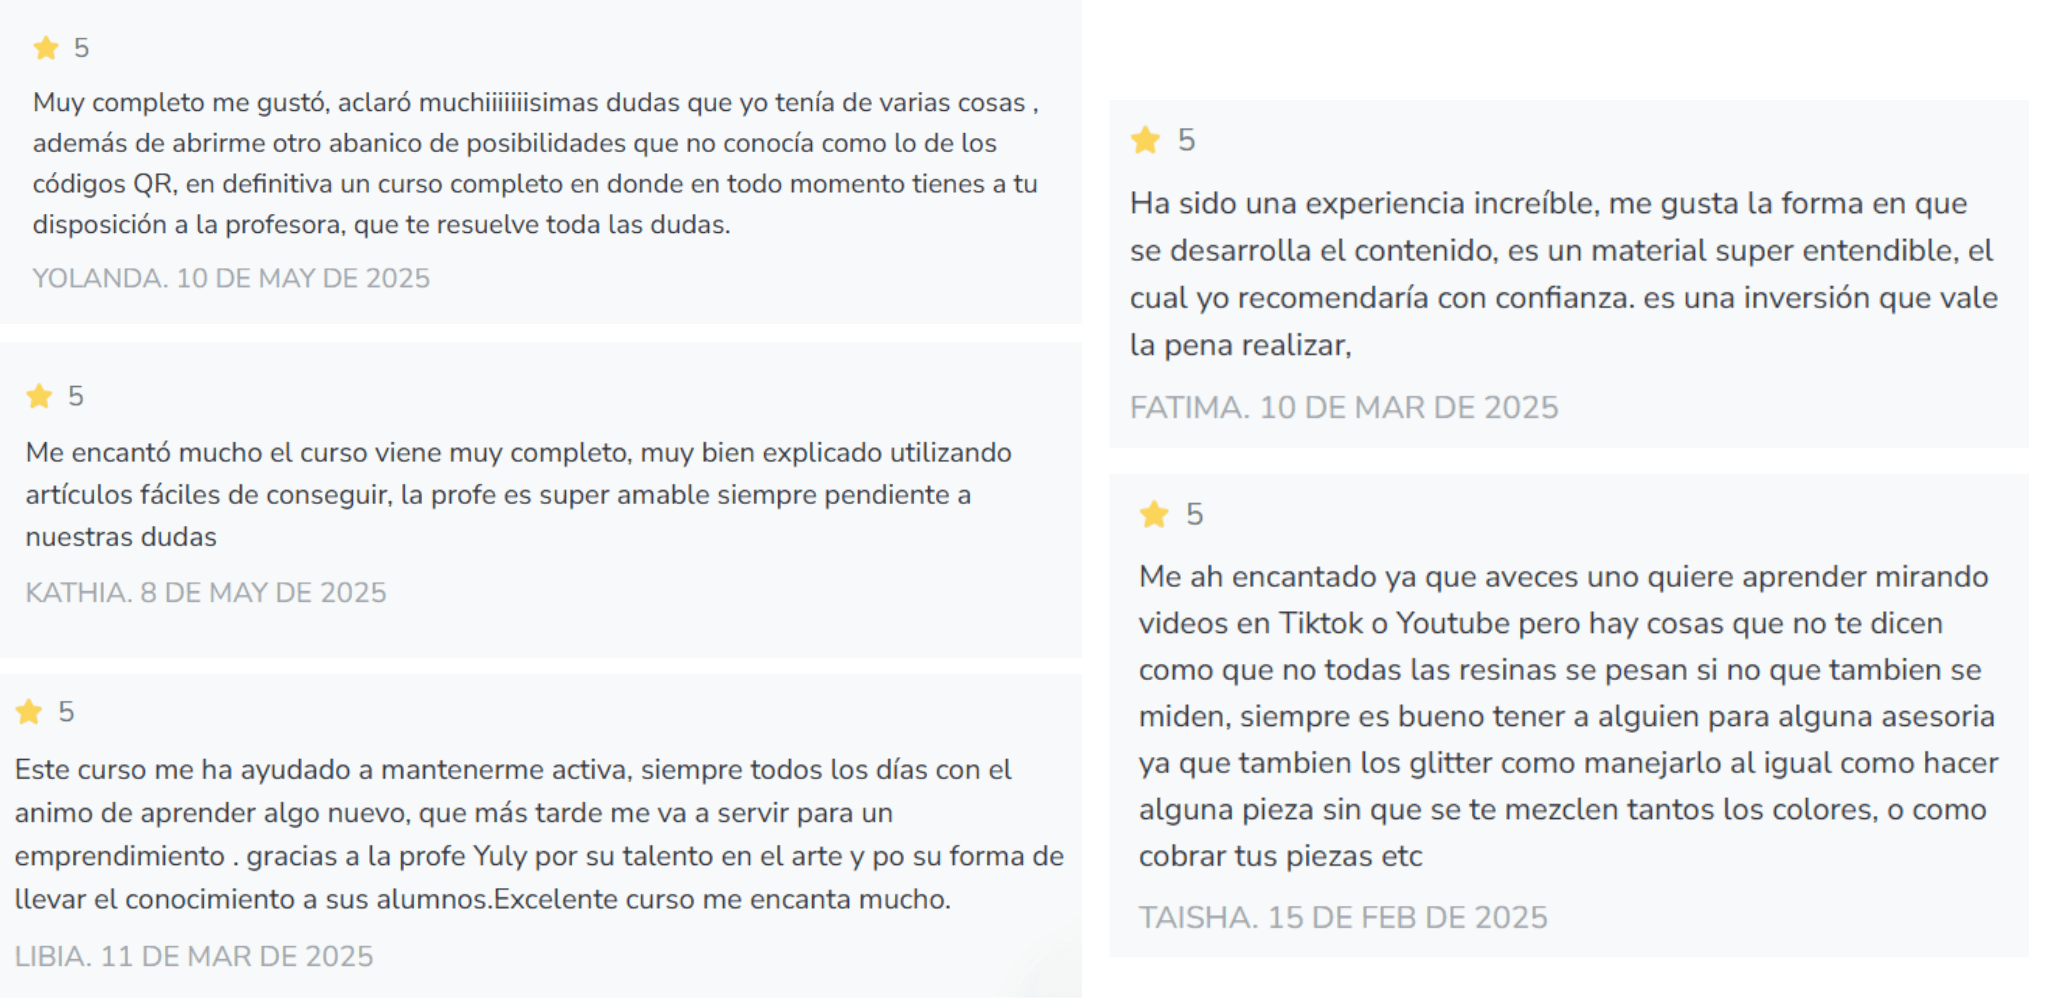2048x1000 pixels.
Task: Click Taisha's review text mentioning Tiktok o Youtube
Action: pos(1568,716)
